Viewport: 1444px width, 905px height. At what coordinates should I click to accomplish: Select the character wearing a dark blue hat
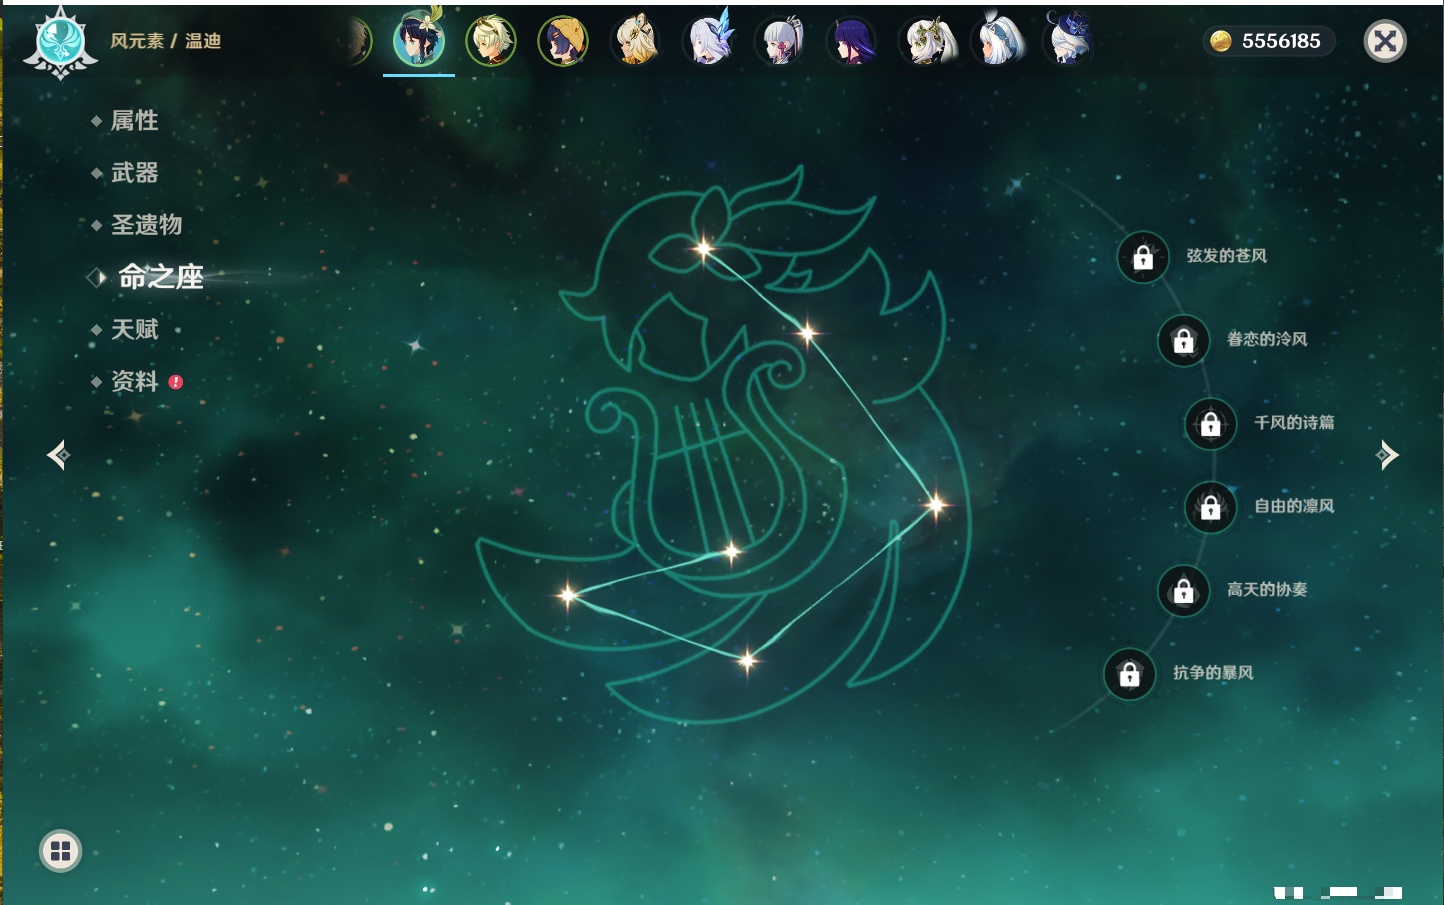1069,40
